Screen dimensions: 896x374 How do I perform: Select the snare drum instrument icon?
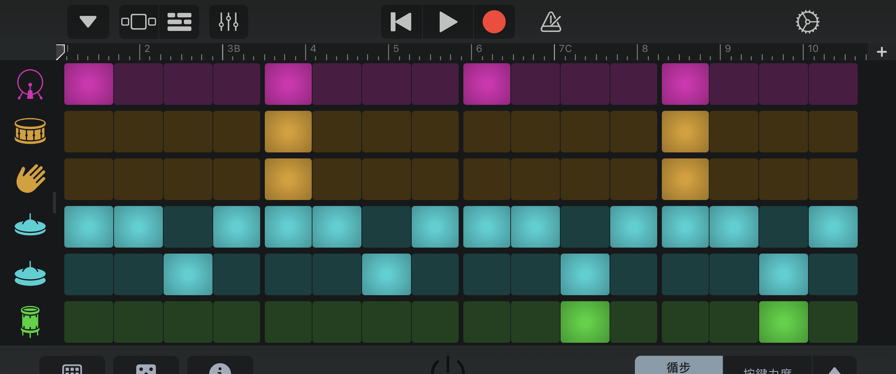point(30,132)
